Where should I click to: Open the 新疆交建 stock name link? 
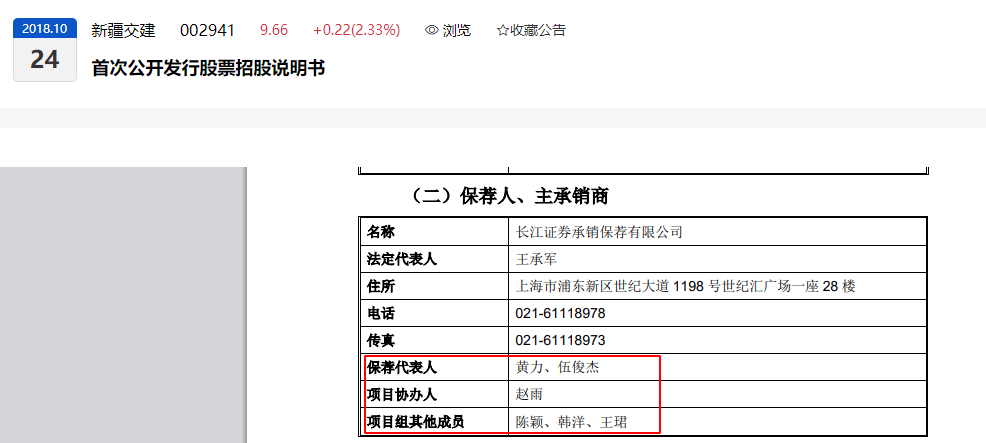123,30
